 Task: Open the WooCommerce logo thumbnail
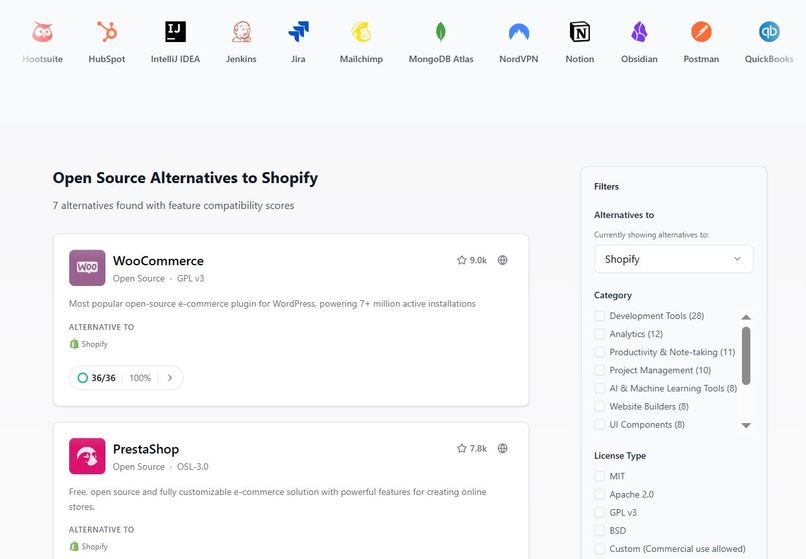(x=87, y=268)
